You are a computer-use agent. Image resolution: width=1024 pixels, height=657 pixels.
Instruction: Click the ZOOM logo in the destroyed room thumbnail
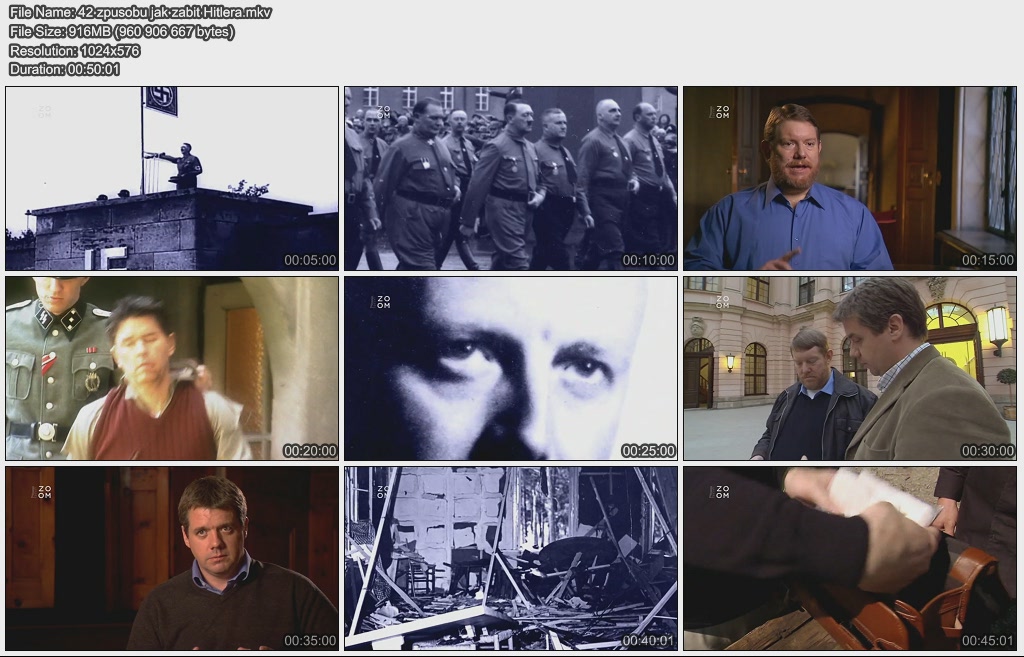(x=381, y=492)
